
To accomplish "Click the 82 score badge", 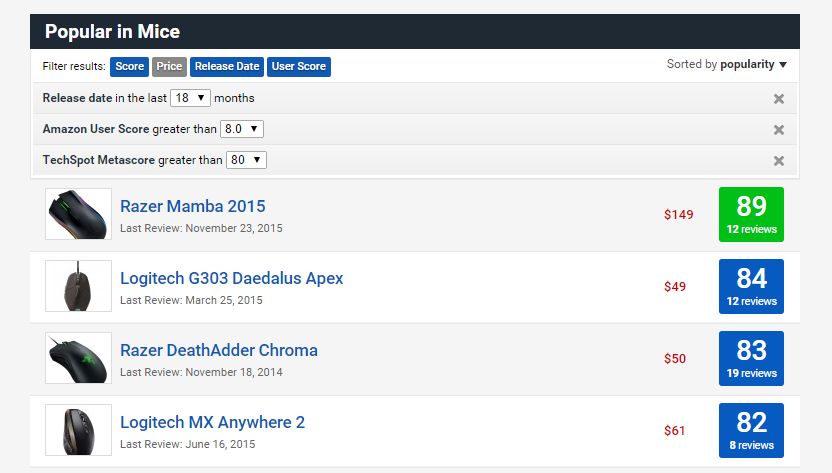I will pyautogui.click(x=751, y=431).
